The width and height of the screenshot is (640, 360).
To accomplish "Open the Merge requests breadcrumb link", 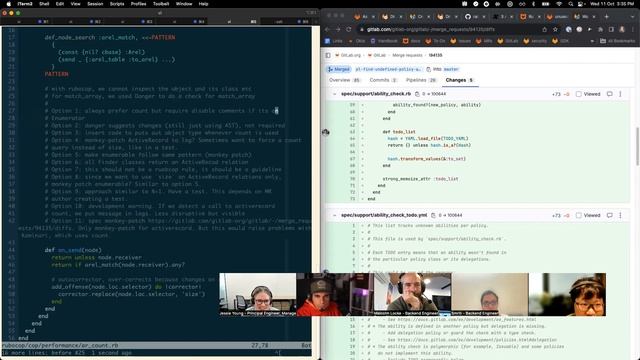I will (407, 55).
